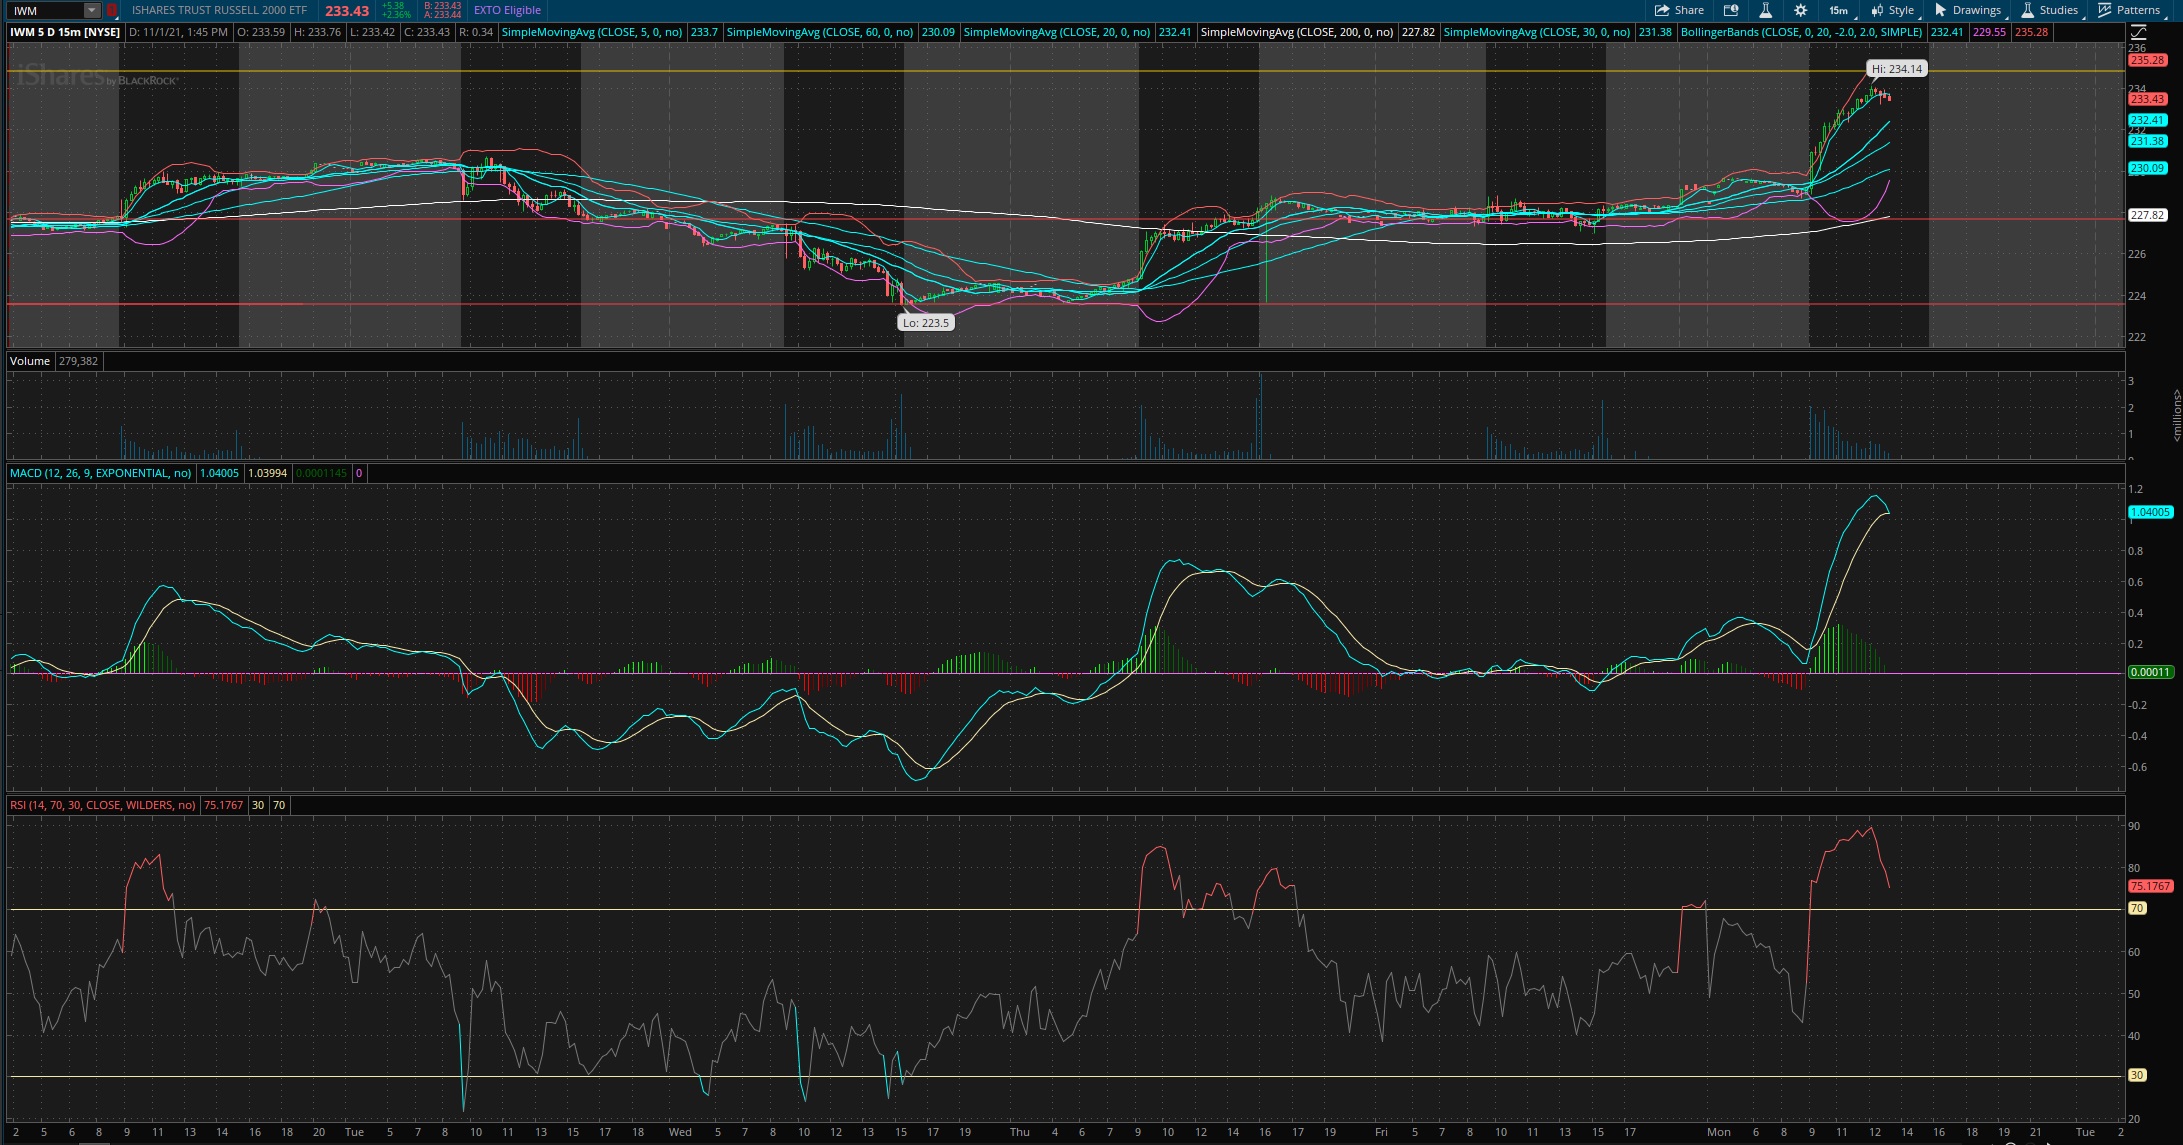This screenshot has width=2183, height=1145.
Task: Click the 227.82 white SMA200 axis tag
Action: pyautogui.click(x=2147, y=215)
